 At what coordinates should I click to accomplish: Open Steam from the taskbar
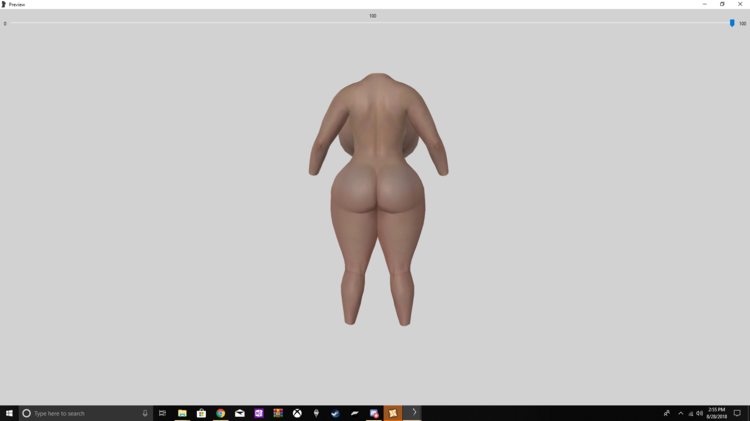tap(335, 413)
